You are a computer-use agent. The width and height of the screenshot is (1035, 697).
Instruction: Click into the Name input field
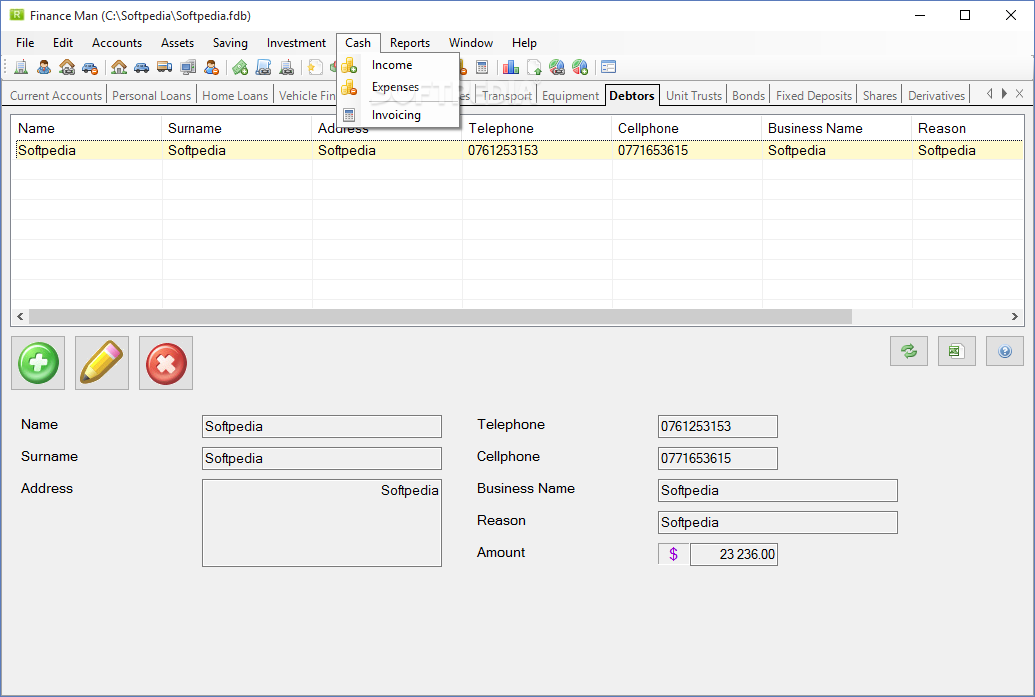(x=322, y=426)
